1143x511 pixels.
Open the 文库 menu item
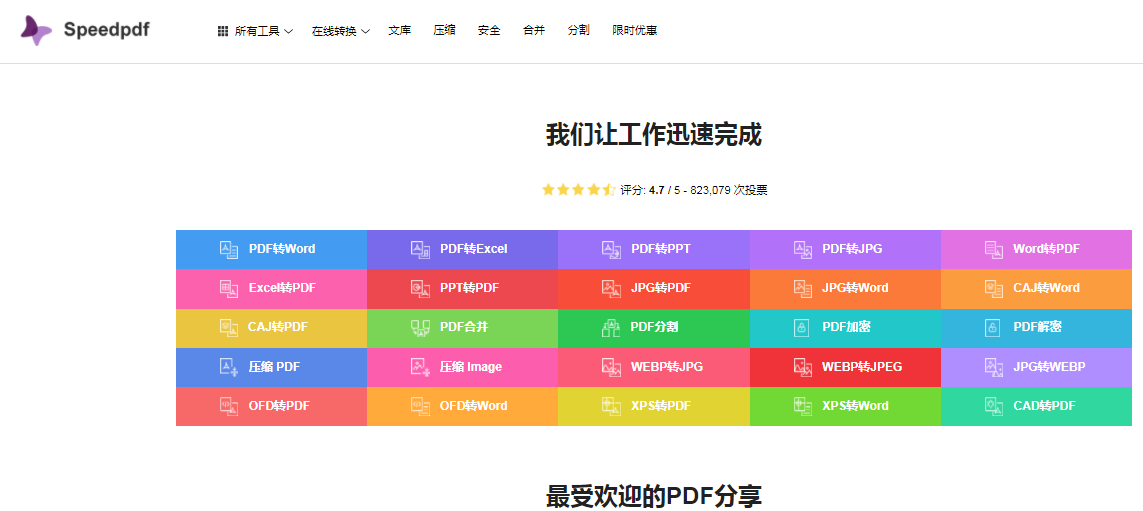399,31
